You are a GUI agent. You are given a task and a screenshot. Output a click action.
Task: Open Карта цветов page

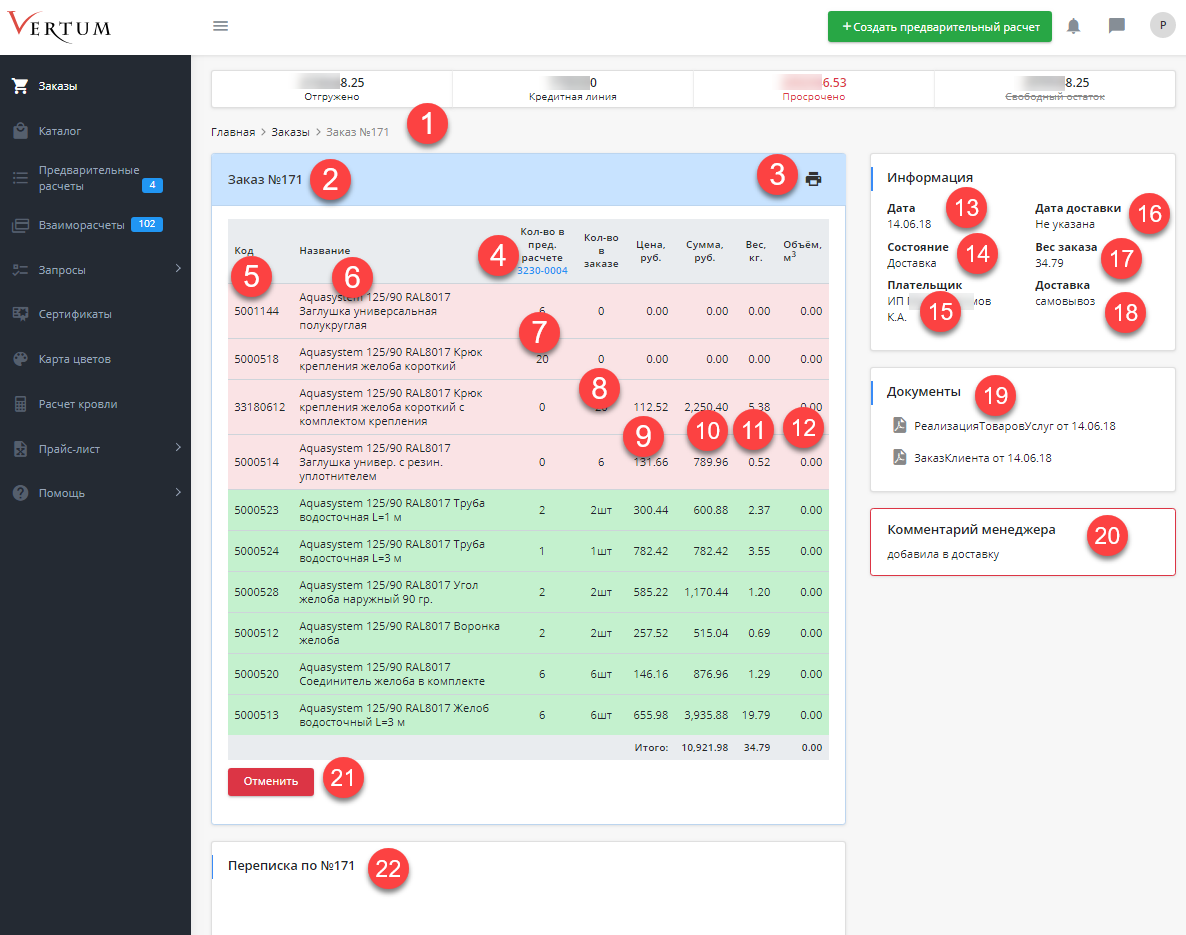[x=74, y=359]
